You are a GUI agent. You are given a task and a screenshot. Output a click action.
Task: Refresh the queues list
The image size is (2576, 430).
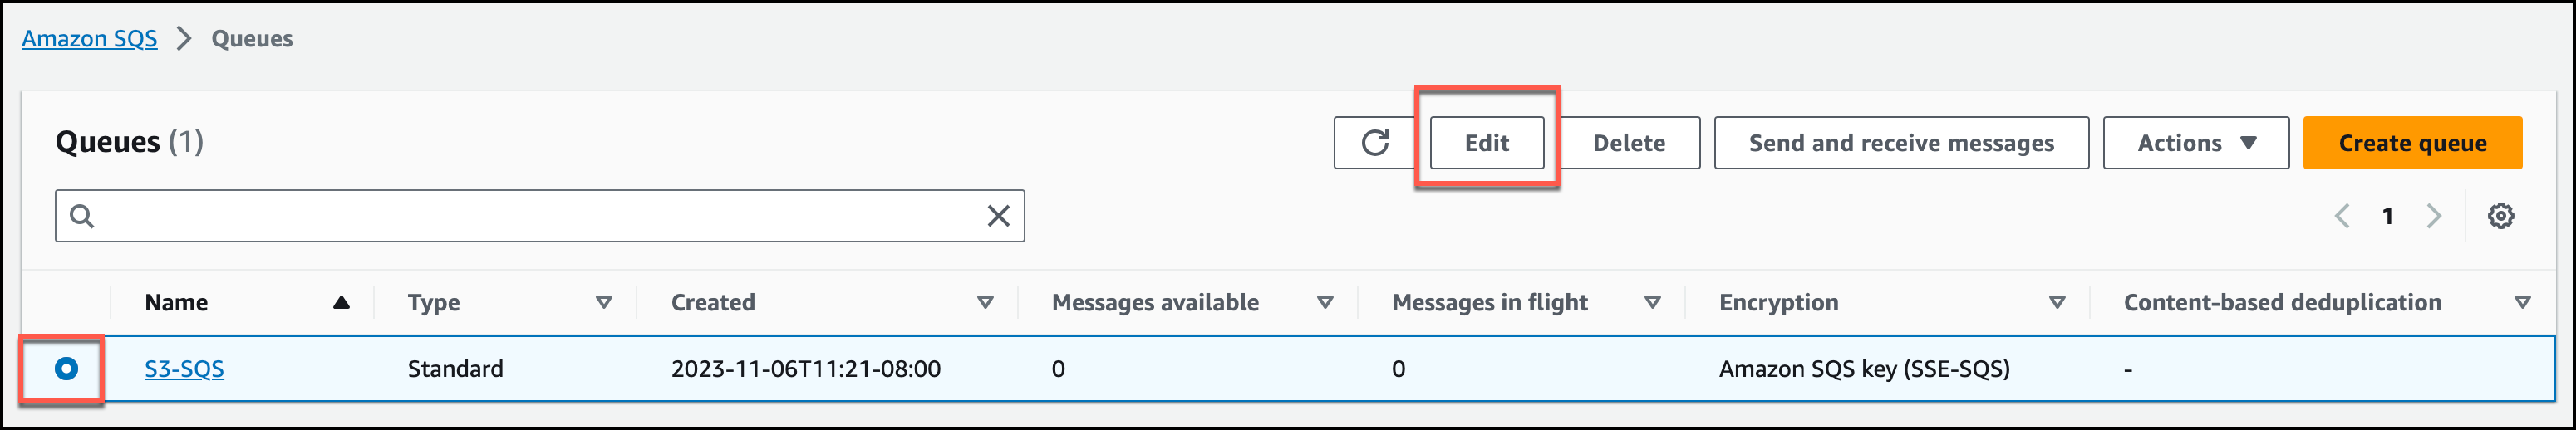point(1375,143)
